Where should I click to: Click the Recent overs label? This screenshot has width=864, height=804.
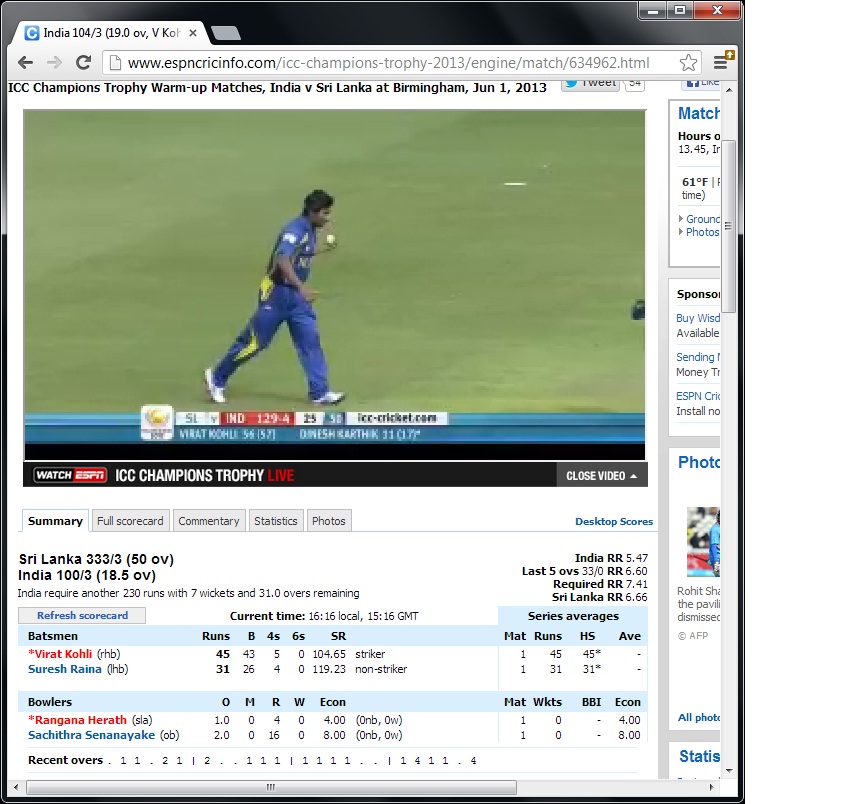point(66,760)
